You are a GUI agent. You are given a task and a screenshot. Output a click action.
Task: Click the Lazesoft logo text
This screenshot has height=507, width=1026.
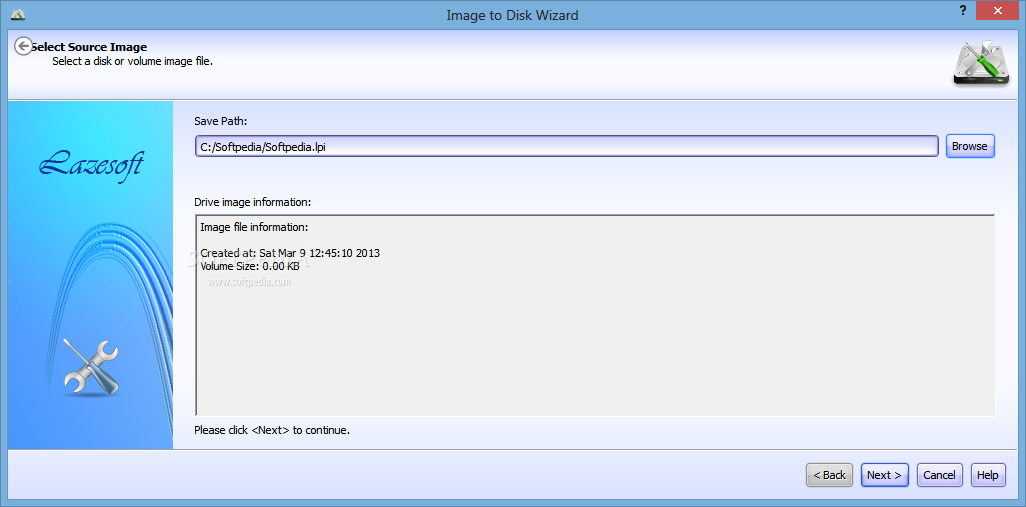point(91,165)
